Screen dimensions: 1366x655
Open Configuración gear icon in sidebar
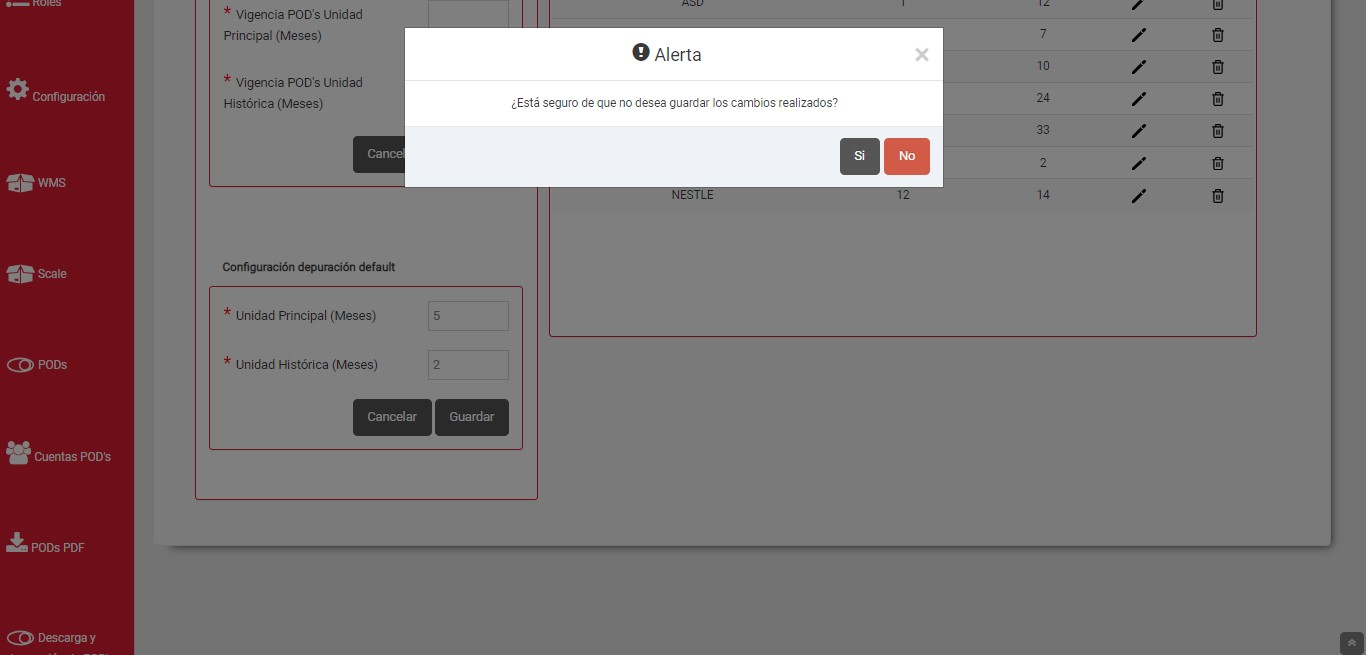click(x=18, y=90)
